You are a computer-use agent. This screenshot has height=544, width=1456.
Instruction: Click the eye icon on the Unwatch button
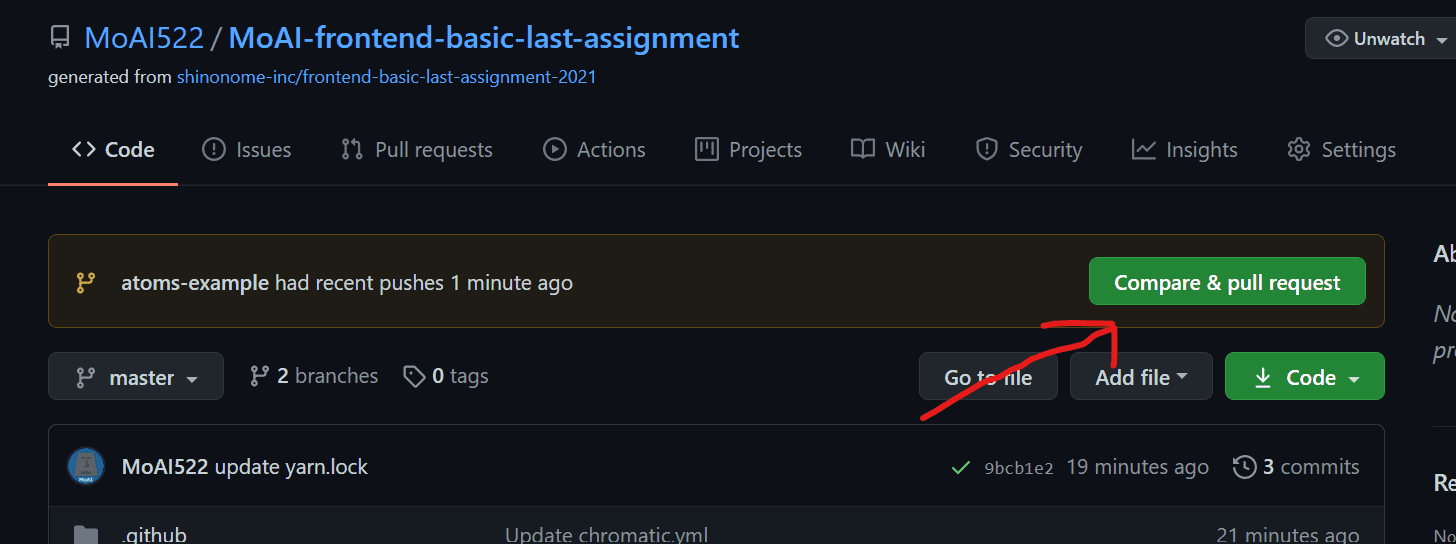point(1336,39)
